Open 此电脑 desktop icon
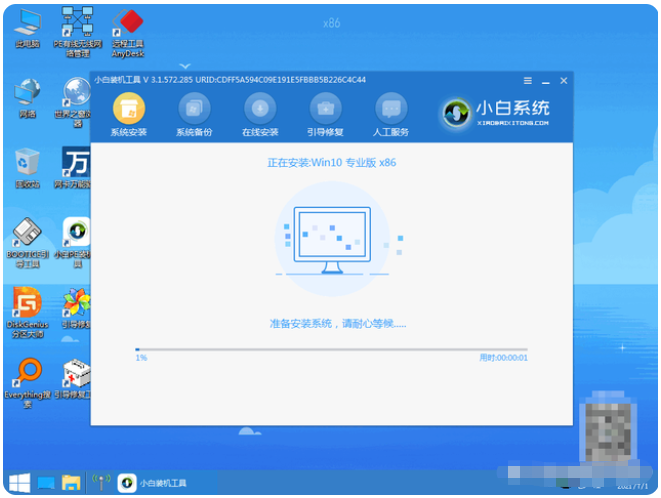This screenshot has width=661, height=498. point(27,29)
